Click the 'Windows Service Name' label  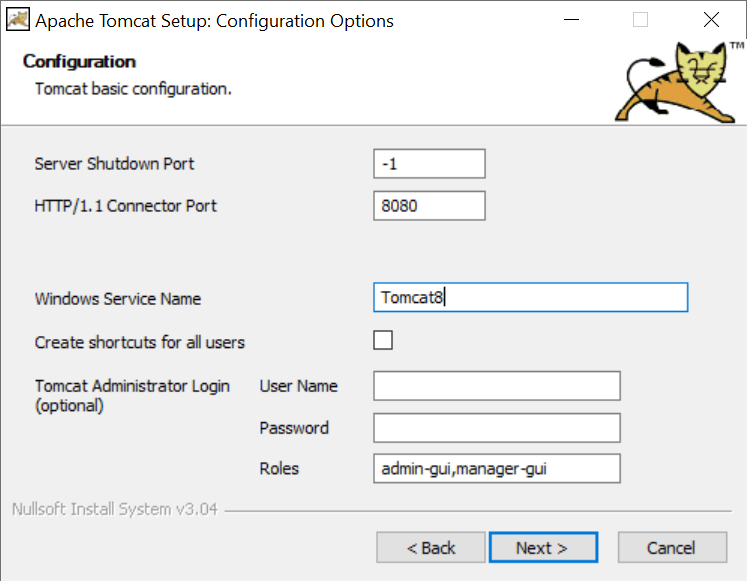pyautogui.click(x=118, y=299)
